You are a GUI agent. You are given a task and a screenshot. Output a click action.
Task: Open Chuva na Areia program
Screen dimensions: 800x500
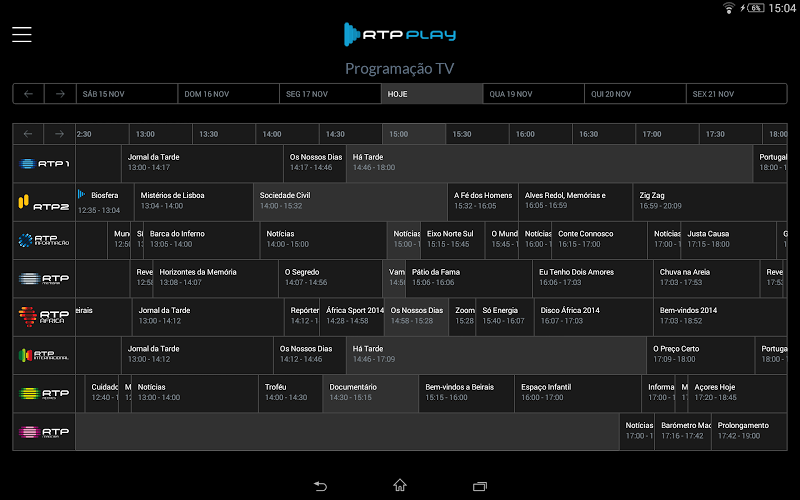click(x=707, y=279)
